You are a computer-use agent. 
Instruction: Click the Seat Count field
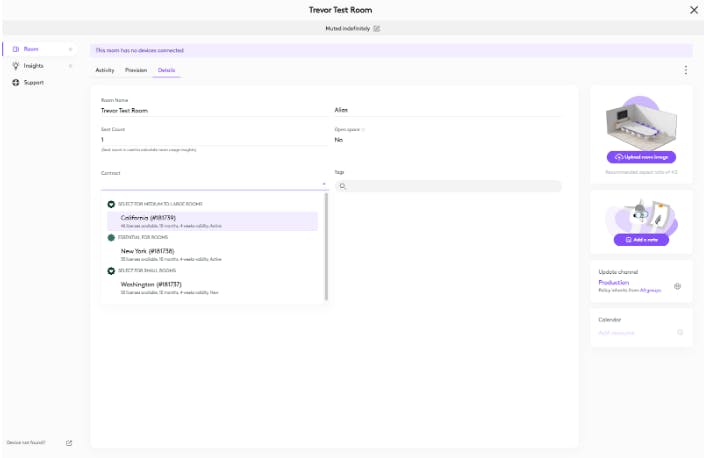(x=214, y=140)
